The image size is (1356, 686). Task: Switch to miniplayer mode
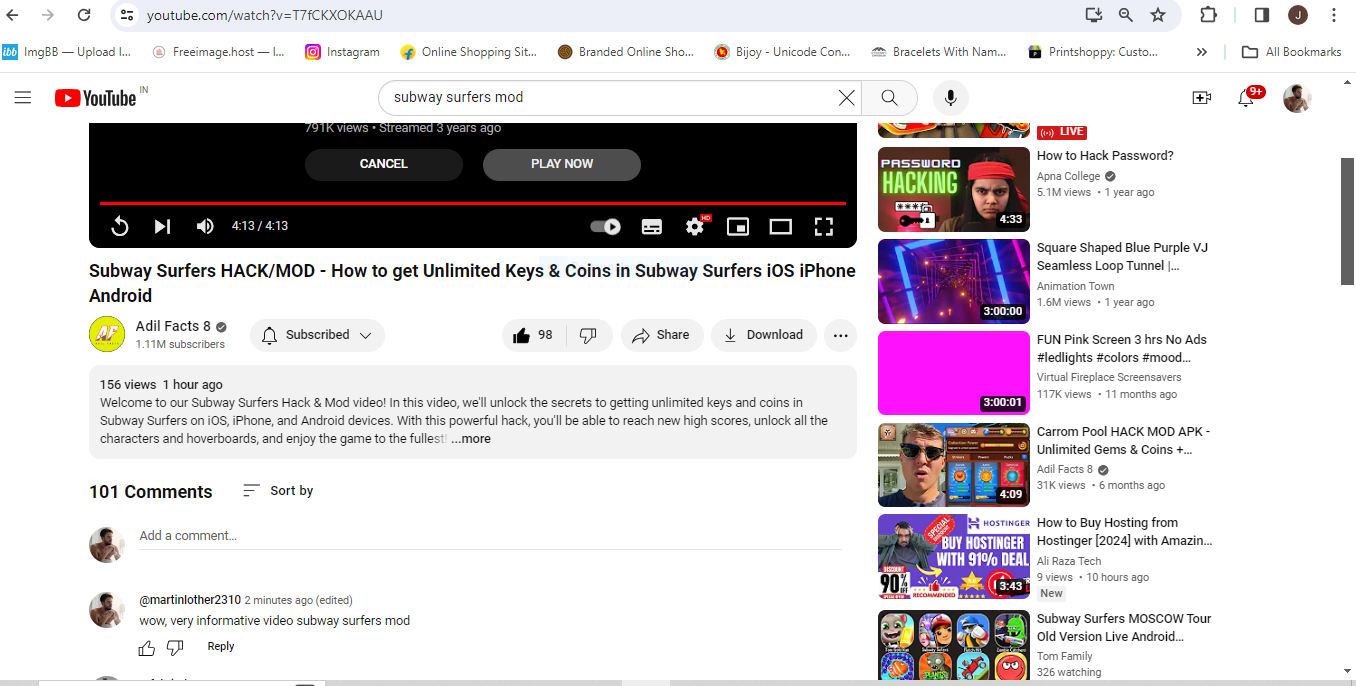point(738,226)
